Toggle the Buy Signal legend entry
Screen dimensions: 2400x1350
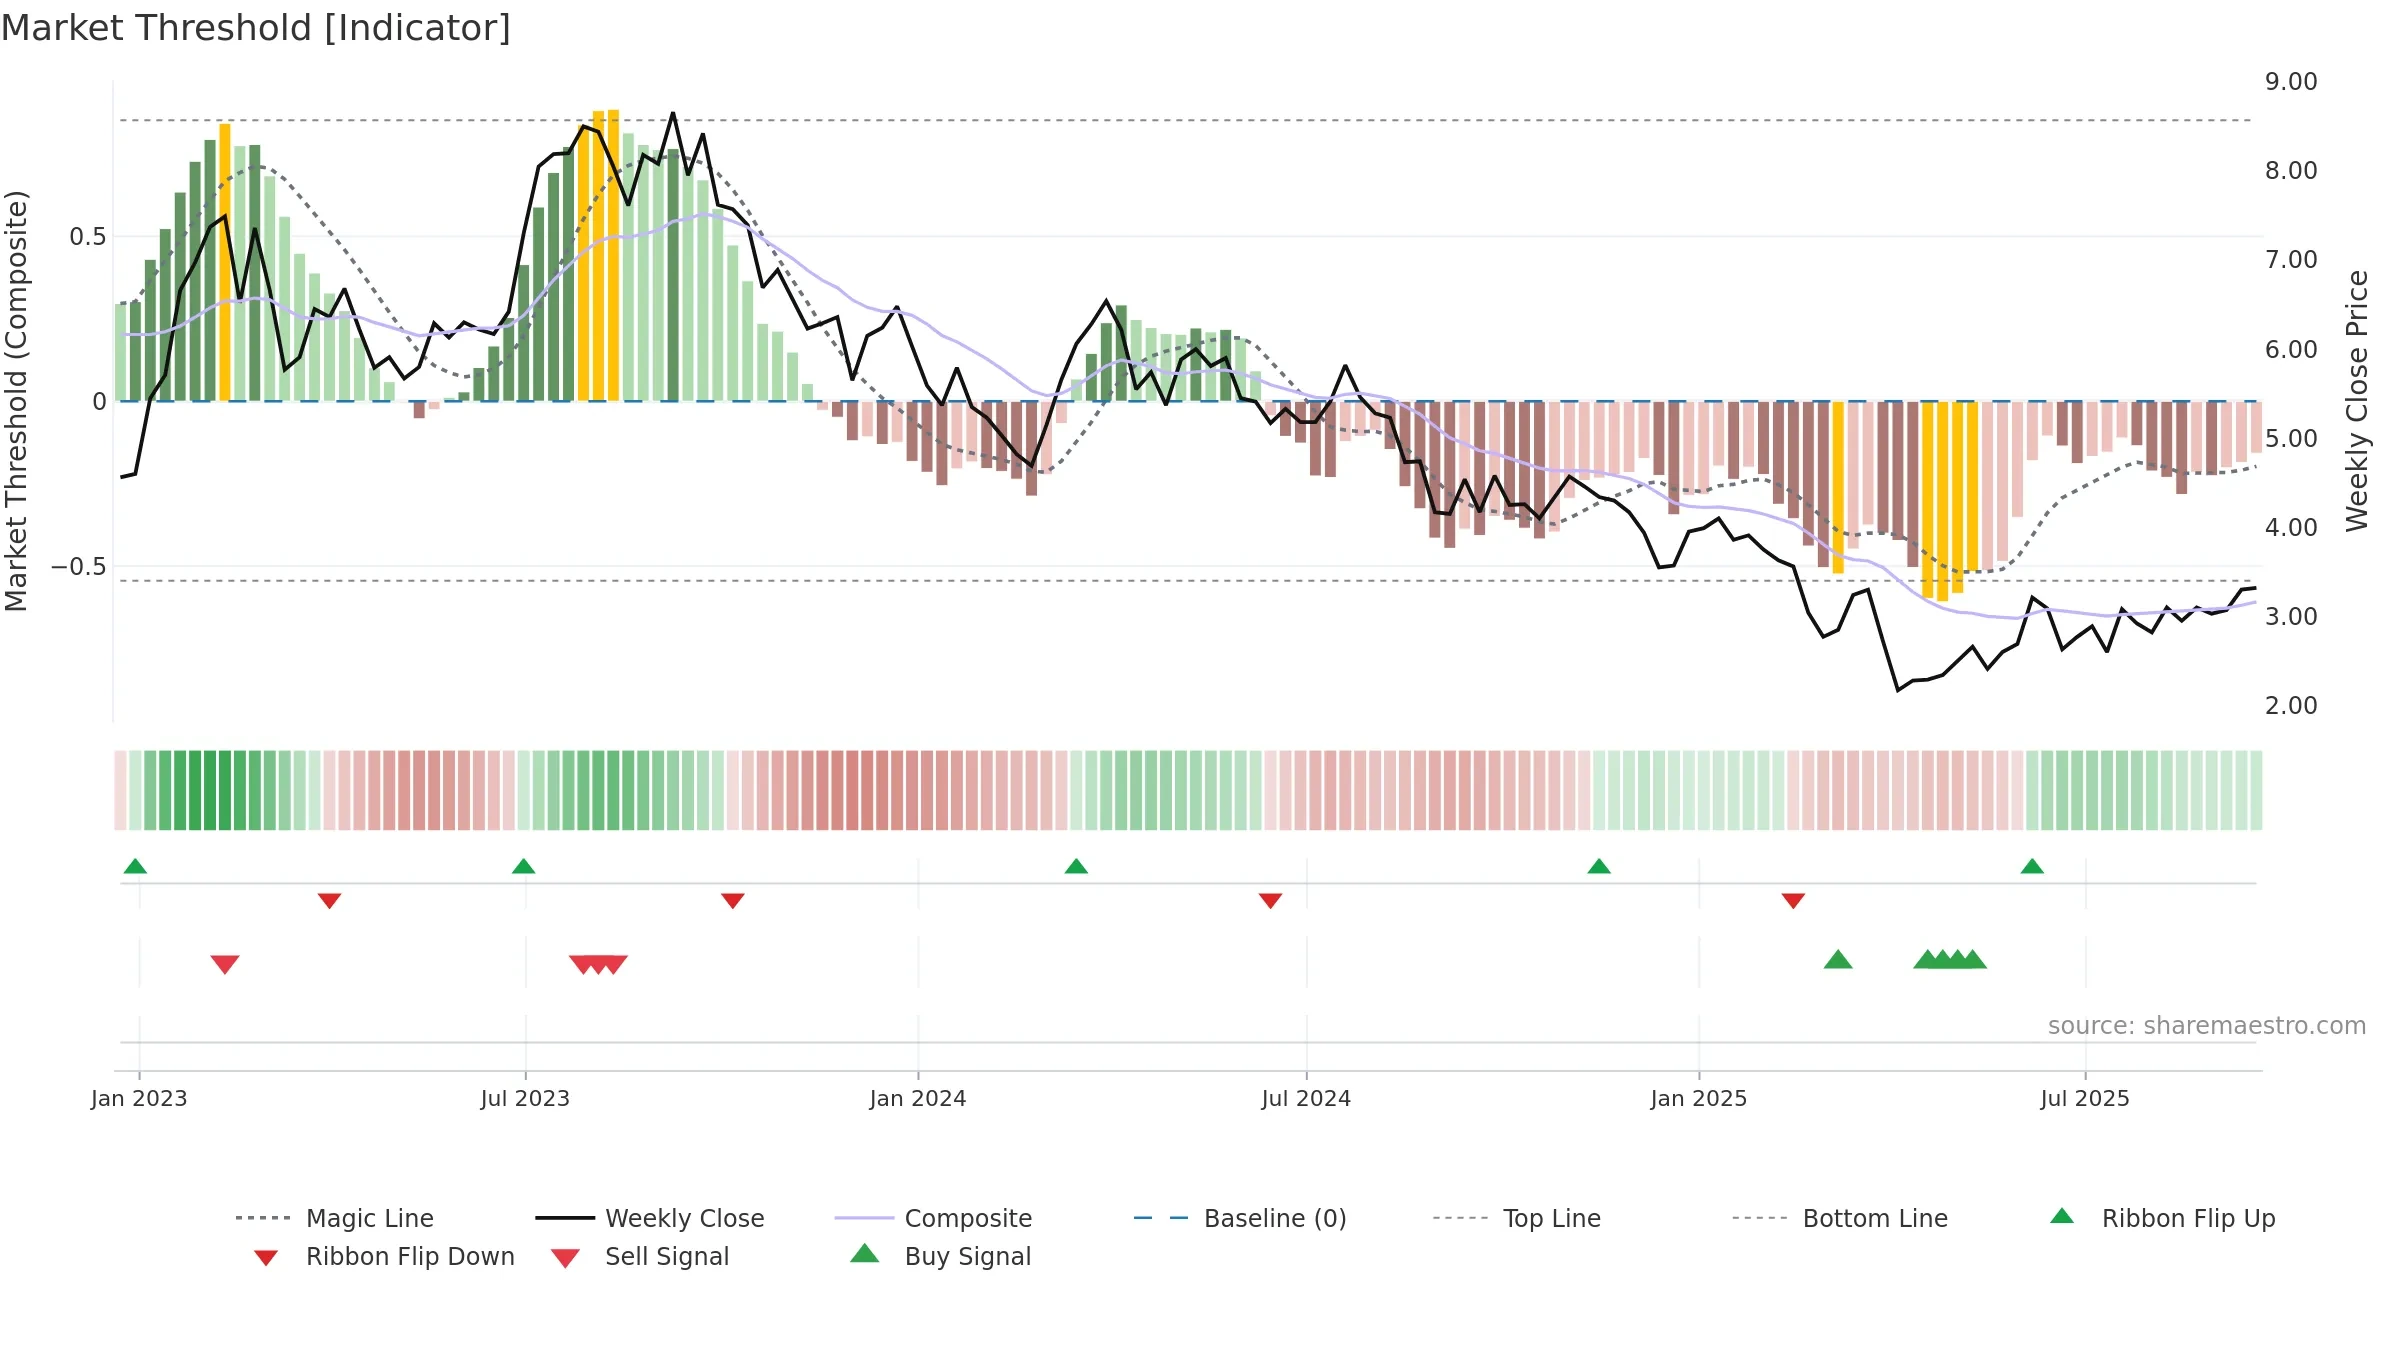[940, 1256]
